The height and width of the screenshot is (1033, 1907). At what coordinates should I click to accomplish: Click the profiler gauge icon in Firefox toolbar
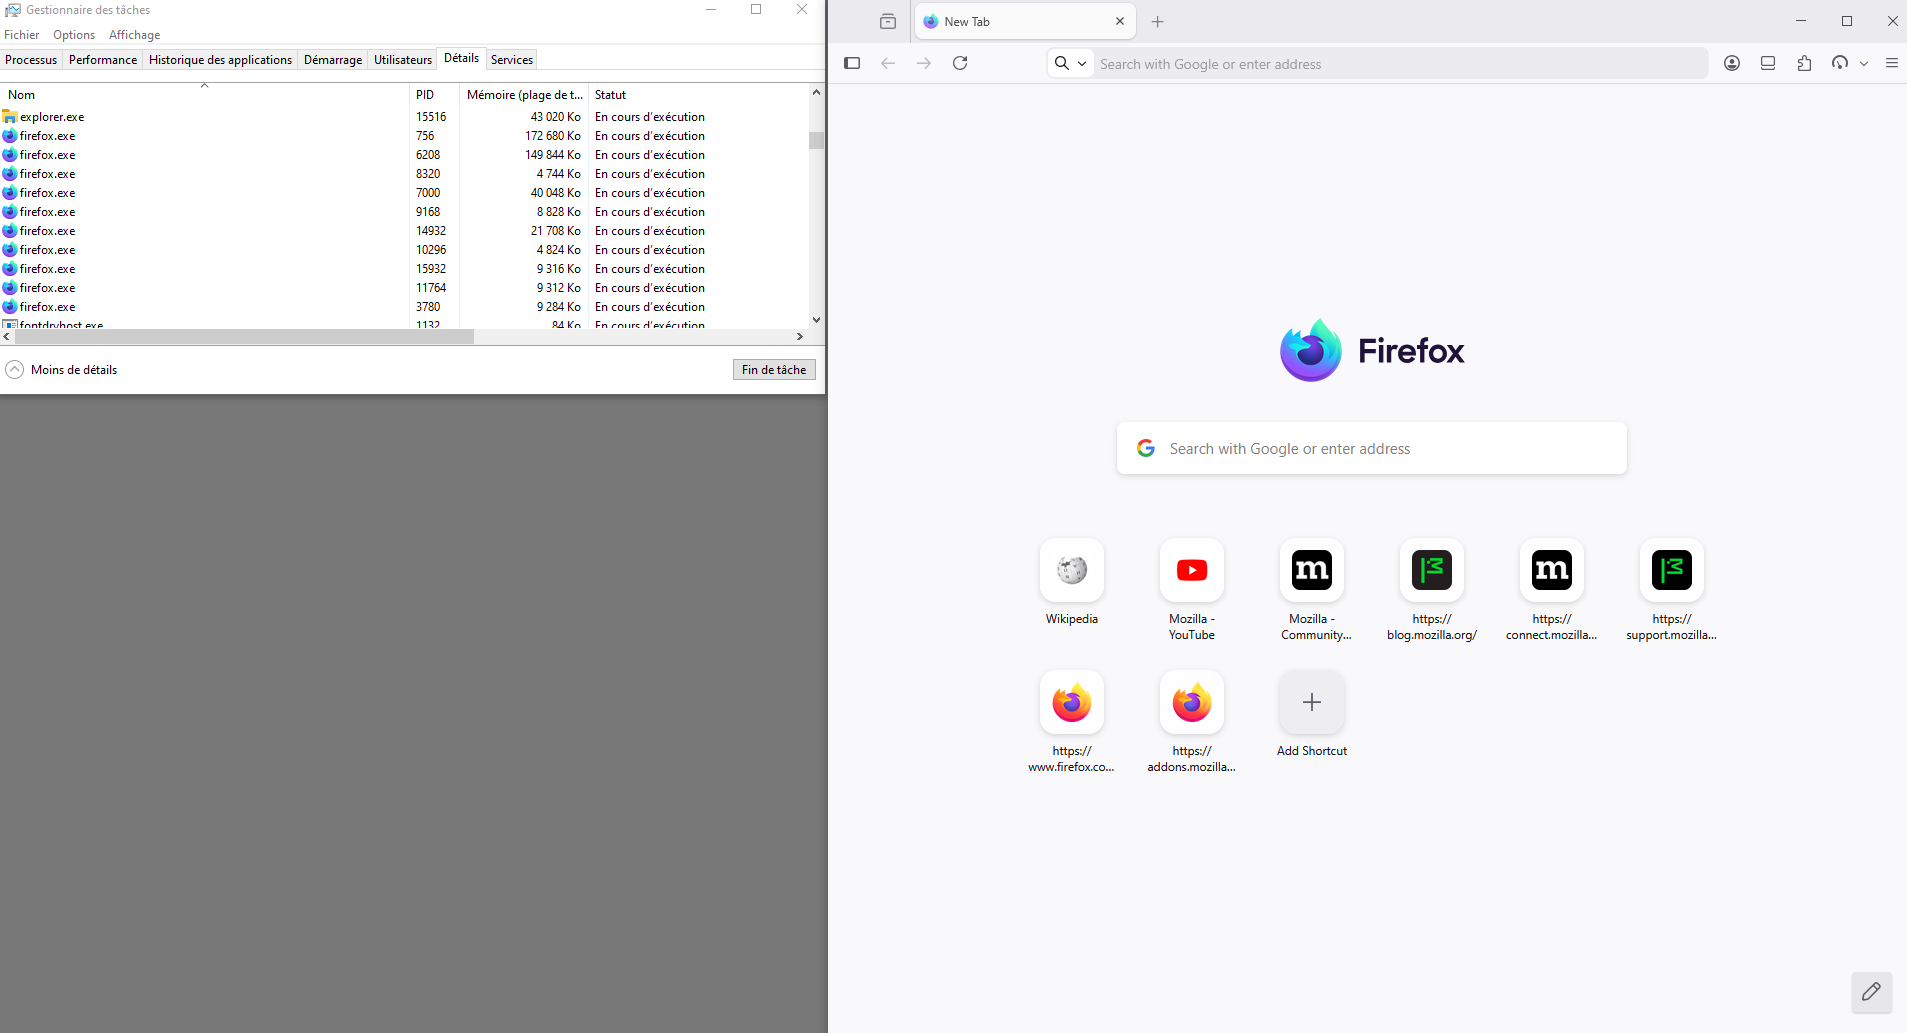tap(1840, 63)
